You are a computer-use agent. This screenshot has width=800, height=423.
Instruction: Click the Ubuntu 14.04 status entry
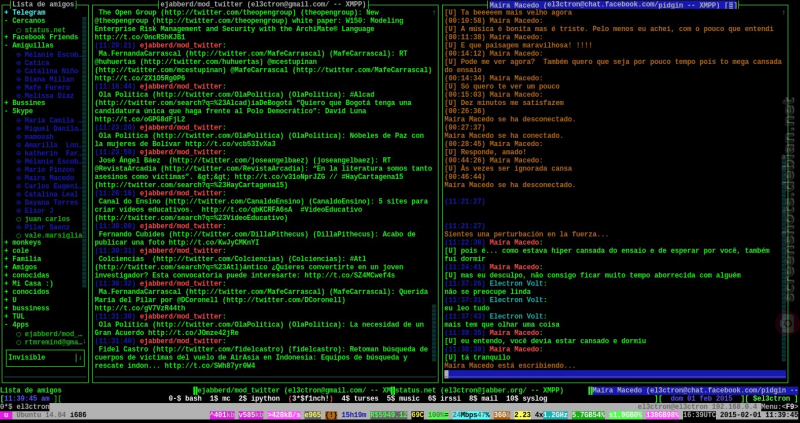[41, 415]
